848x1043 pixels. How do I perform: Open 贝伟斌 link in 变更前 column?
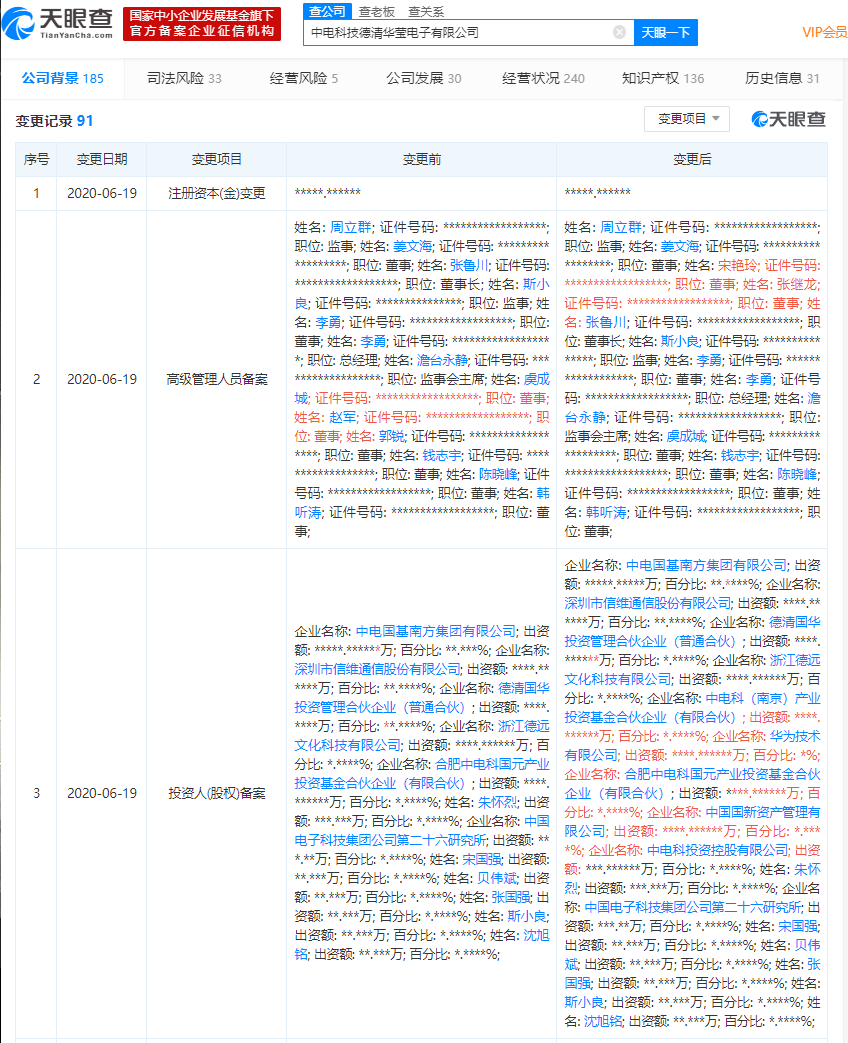(497, 878)
